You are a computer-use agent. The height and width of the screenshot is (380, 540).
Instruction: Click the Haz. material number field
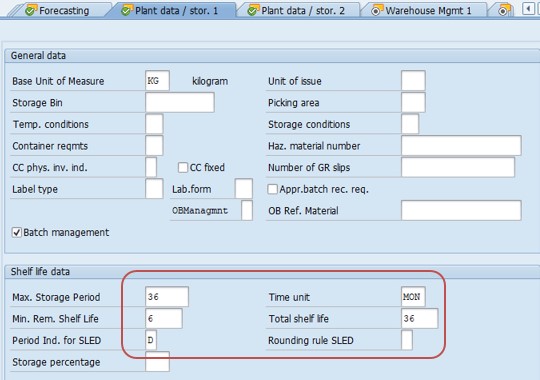coord(461,145)
